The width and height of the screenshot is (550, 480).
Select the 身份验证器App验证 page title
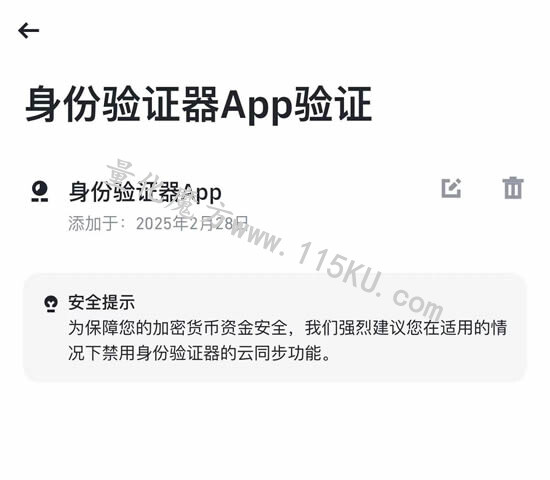(x=199, y=105)
